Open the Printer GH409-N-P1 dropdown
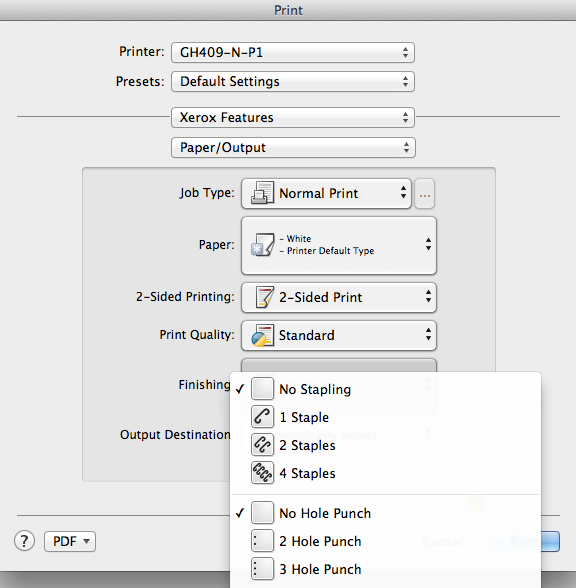576x588 pixels. (x=293, y=52)
